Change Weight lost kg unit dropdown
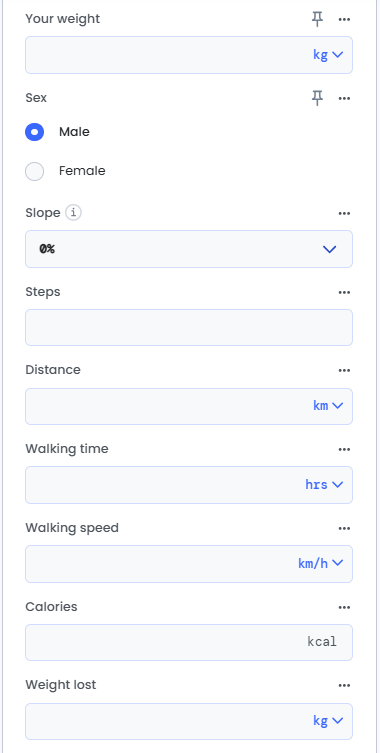380x753 pixels. pos(328,721)
